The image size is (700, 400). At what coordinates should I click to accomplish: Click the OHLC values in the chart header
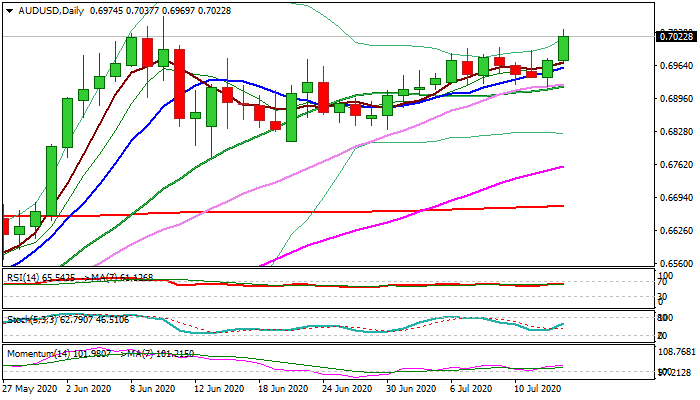[x=160, y=10]
